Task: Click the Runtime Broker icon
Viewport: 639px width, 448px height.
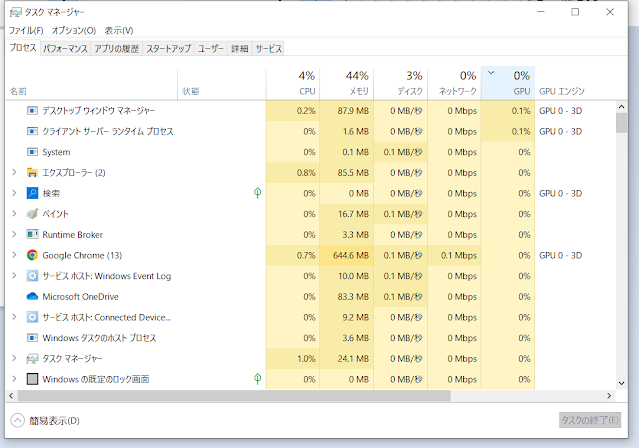Action: coord(32,234)
